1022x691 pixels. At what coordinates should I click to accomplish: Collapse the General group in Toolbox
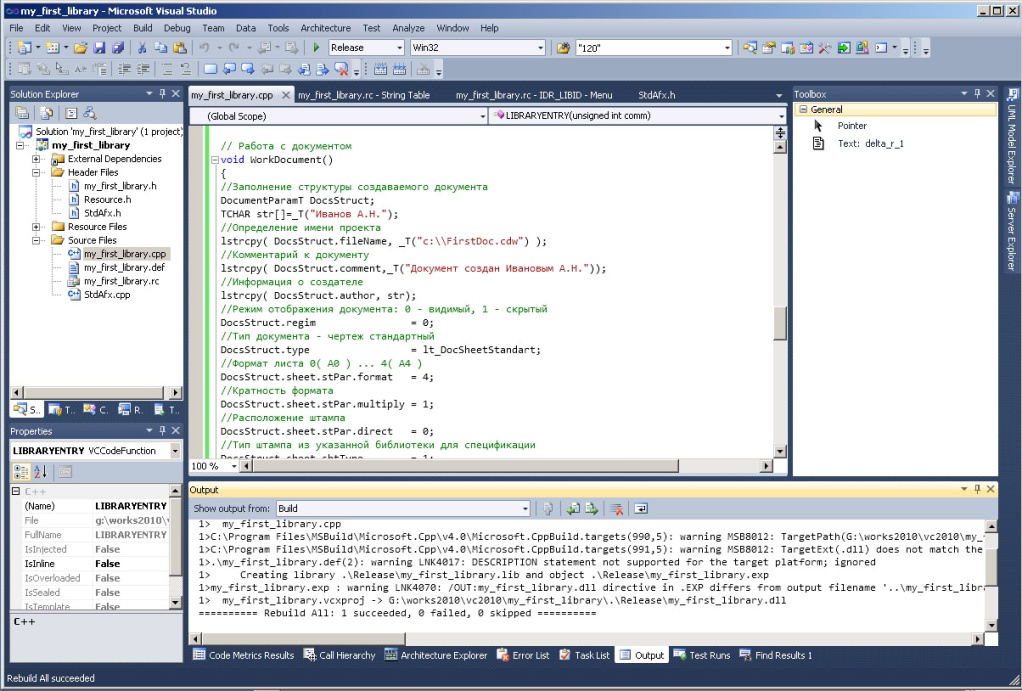[803, 110]
